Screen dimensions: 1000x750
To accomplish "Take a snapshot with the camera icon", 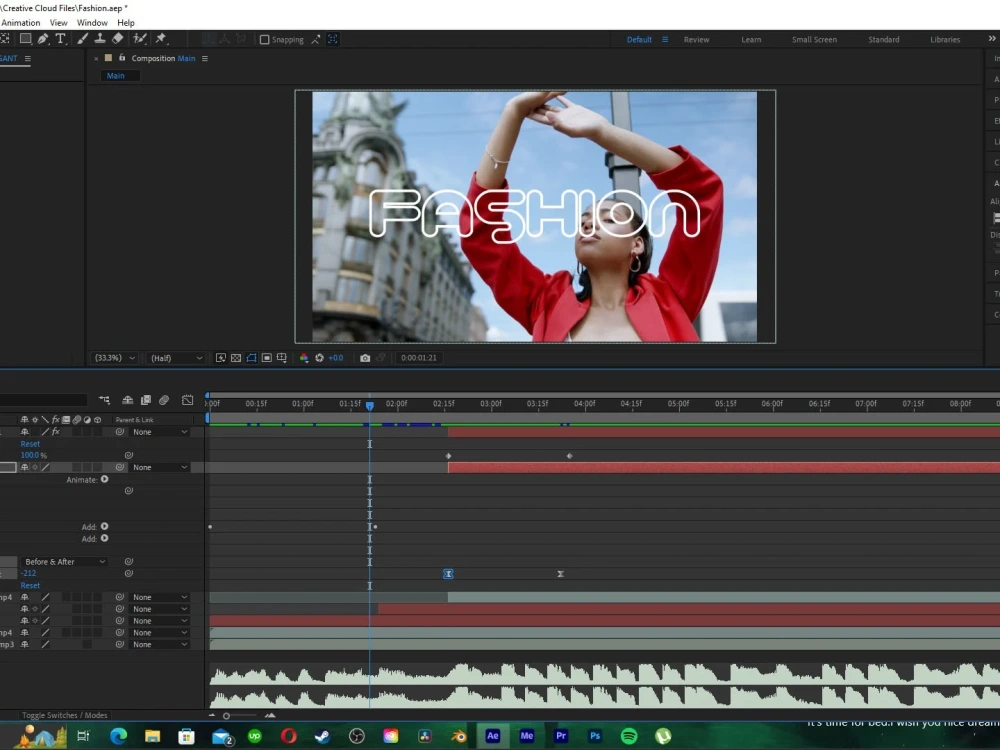I will coord(365,358).
